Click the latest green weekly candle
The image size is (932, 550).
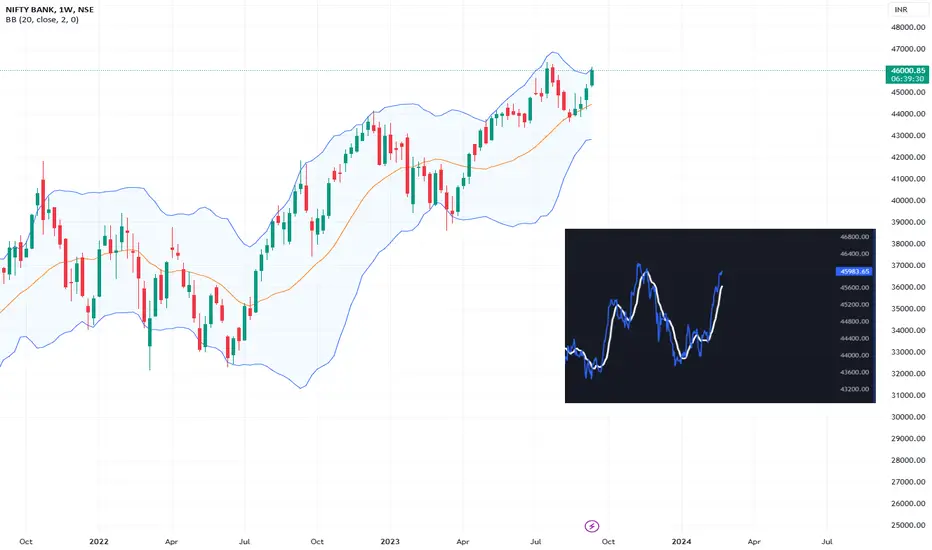click(x=591, y=77)
